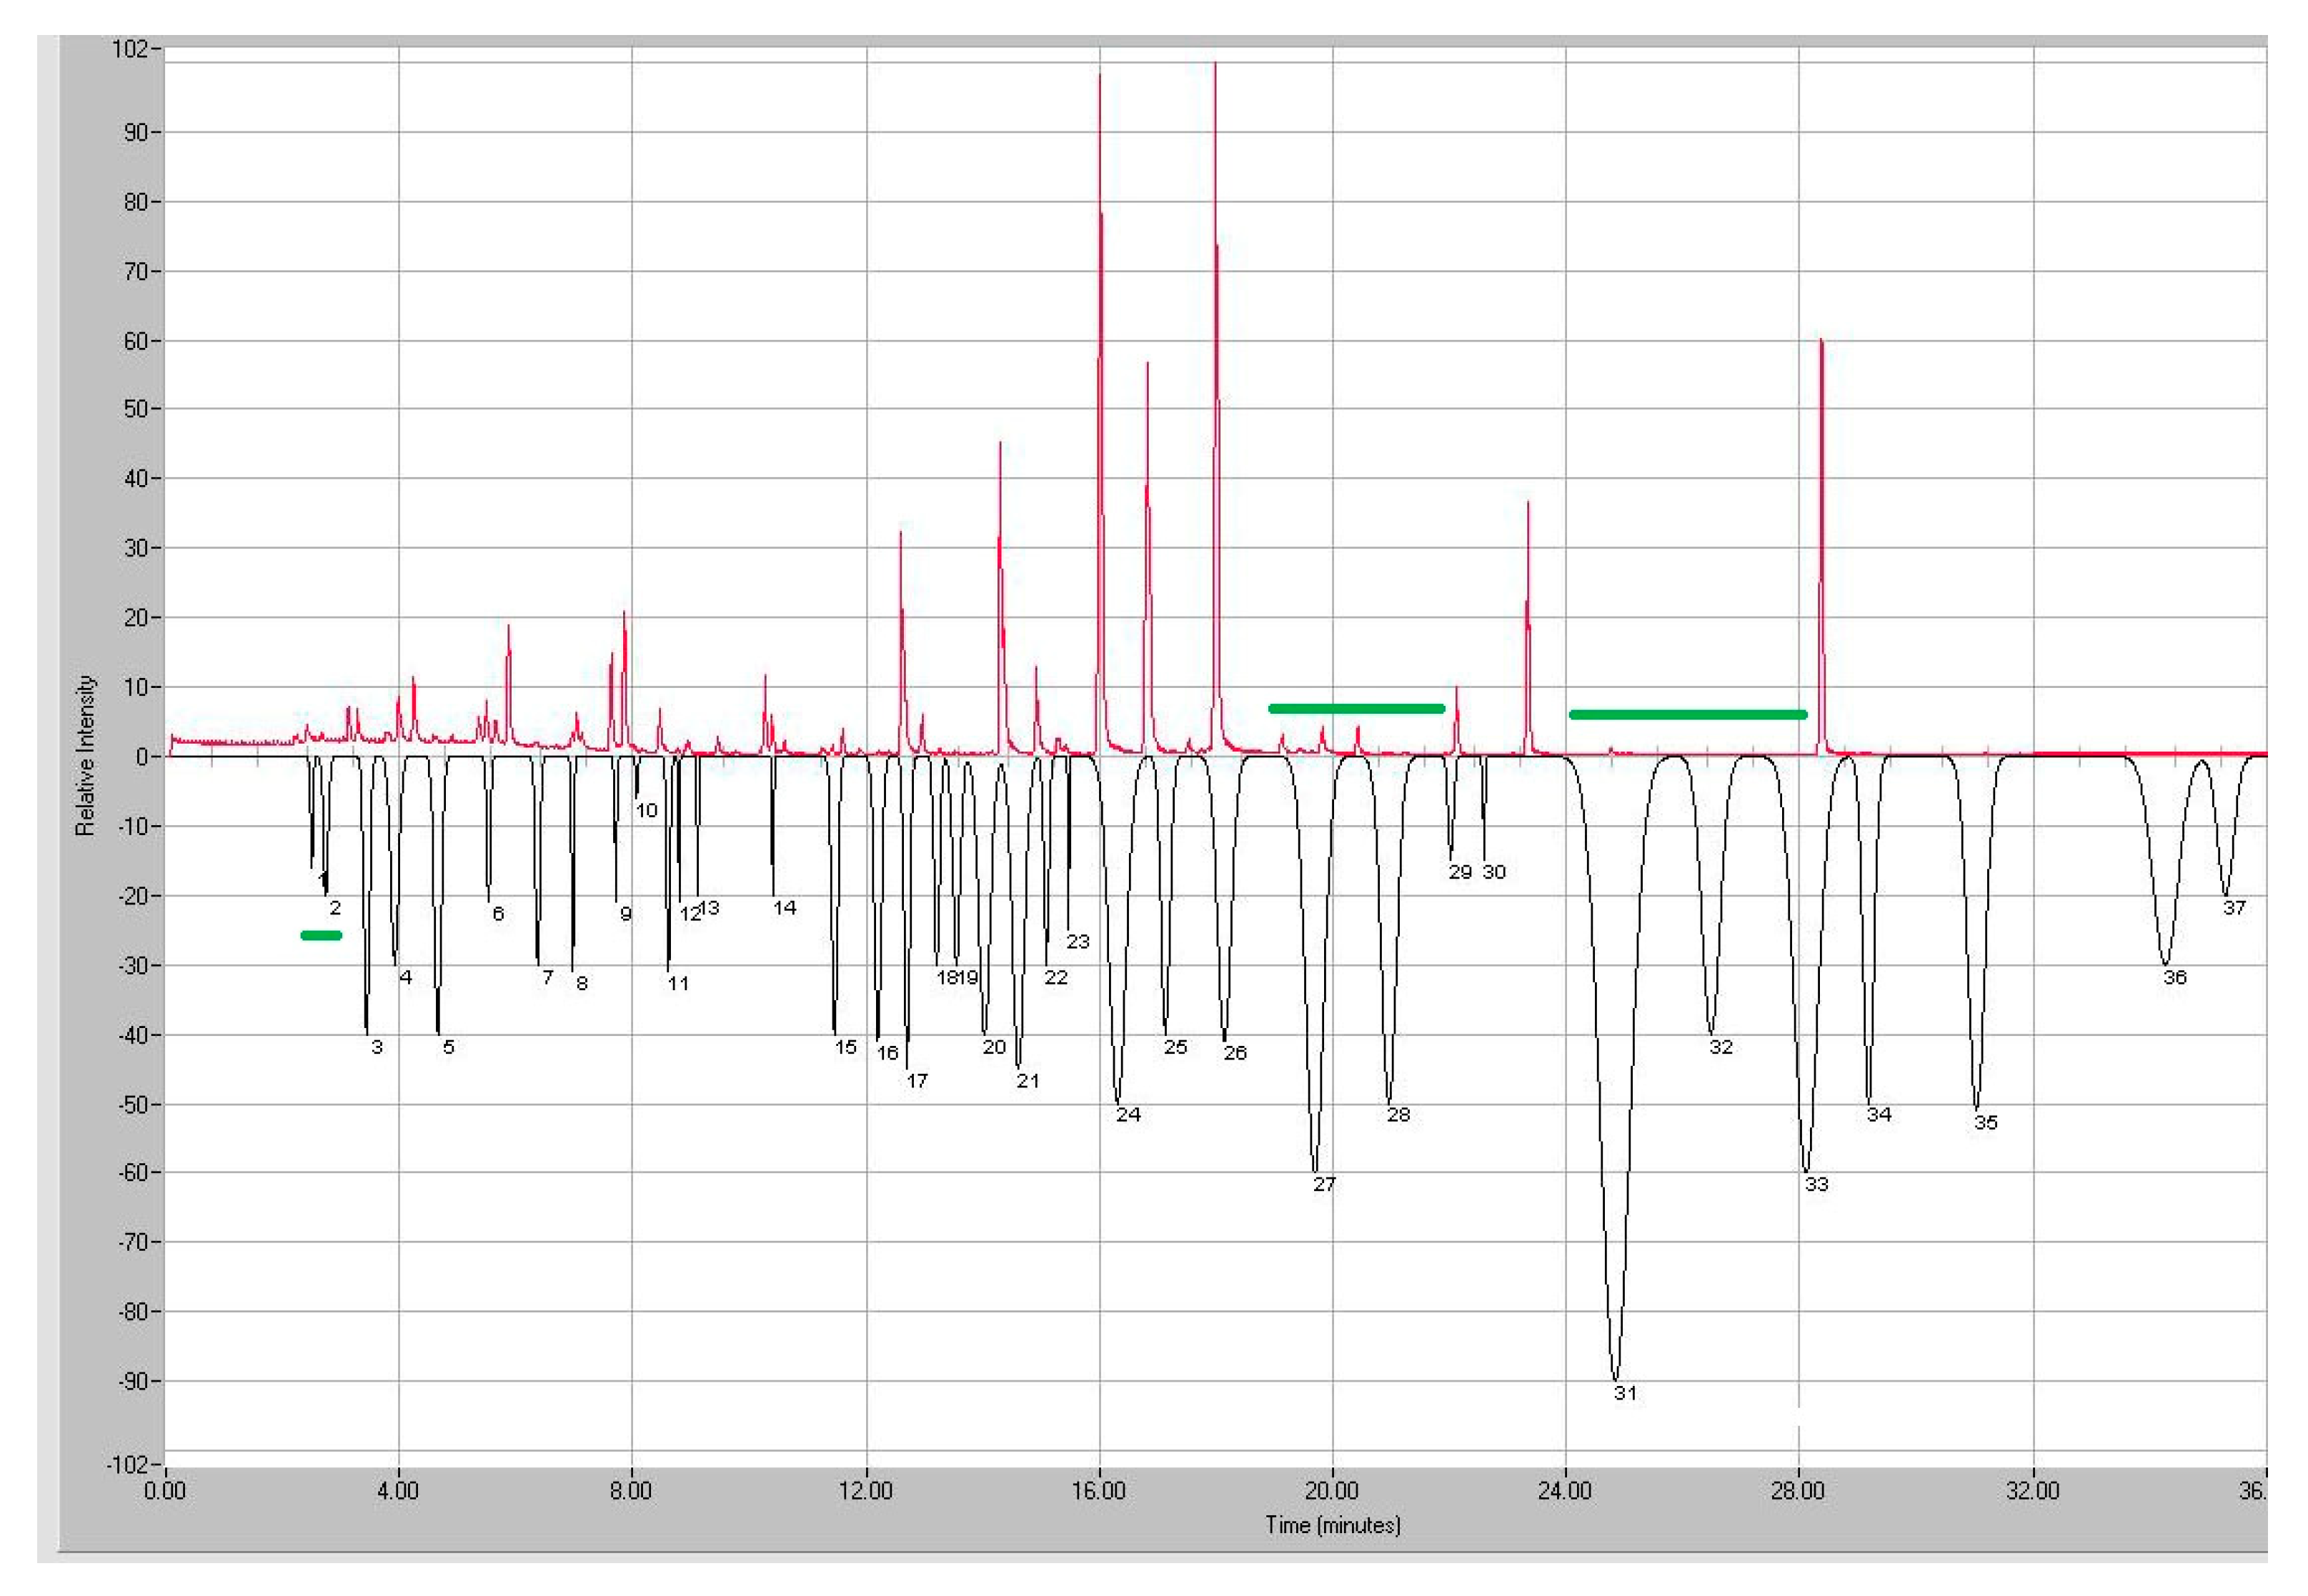The image size is (2308, 1596).
Task: Click the 16.00 tick label on time axis
Action: tap(1098, 1491)
